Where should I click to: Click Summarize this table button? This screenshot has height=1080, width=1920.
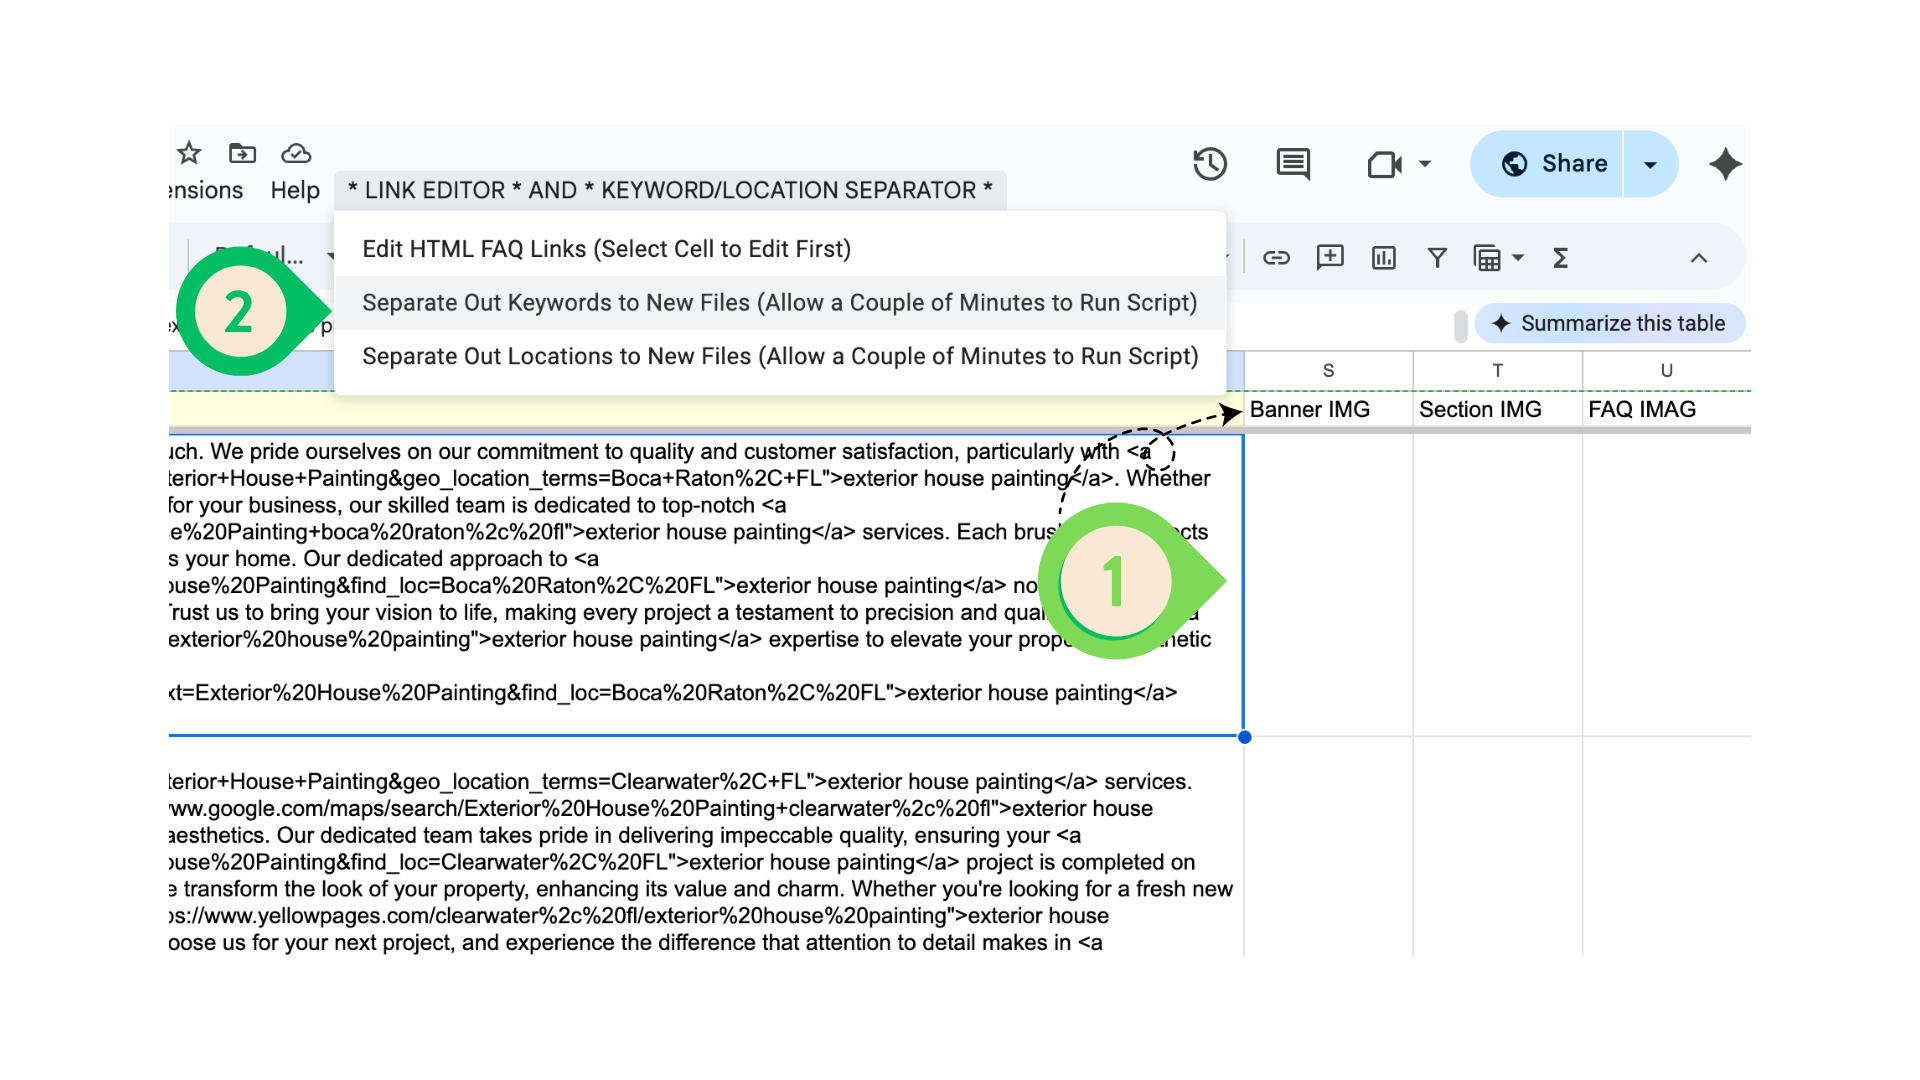tap(1609, 323)
